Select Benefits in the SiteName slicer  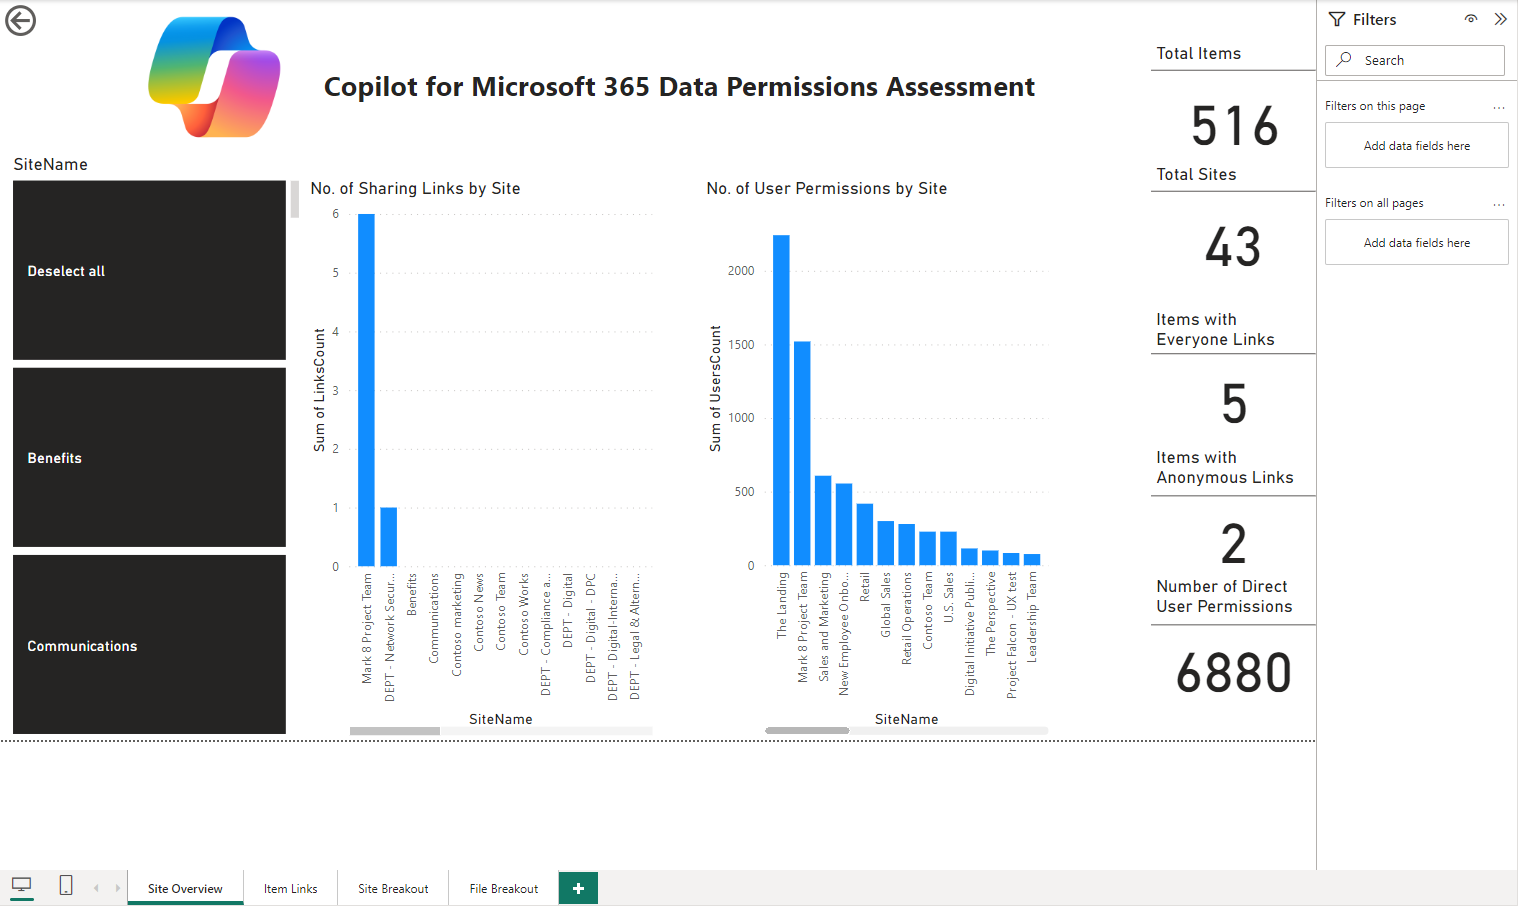pyautogui.click(x=148, y=457)
